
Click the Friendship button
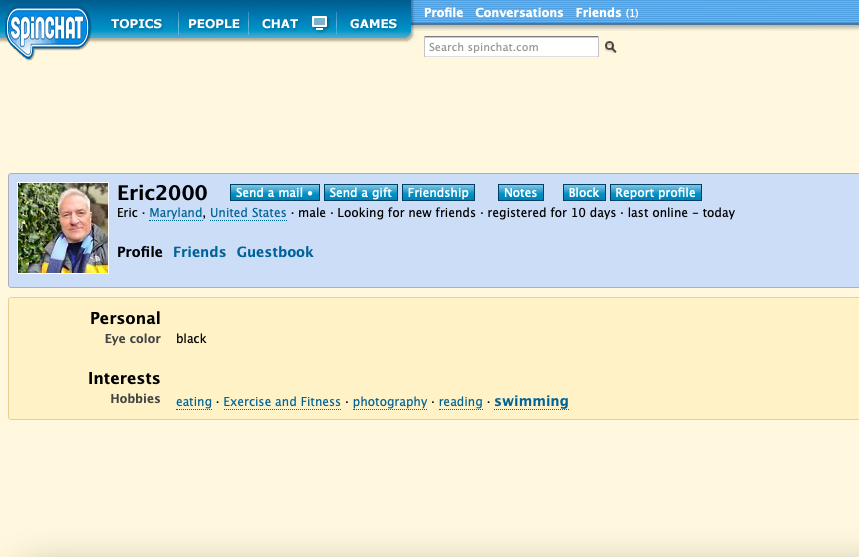438,193
